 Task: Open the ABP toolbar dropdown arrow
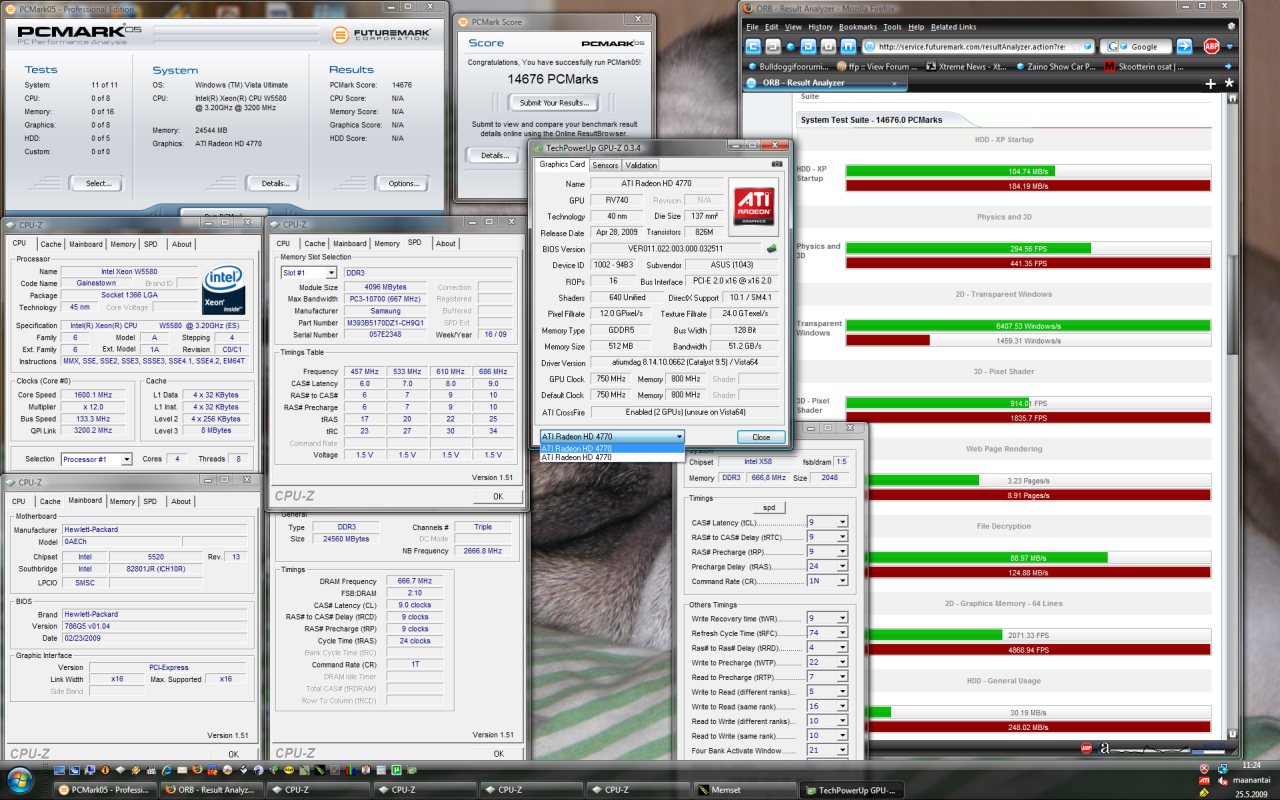pyautogui.click(x=1229, y=47)
